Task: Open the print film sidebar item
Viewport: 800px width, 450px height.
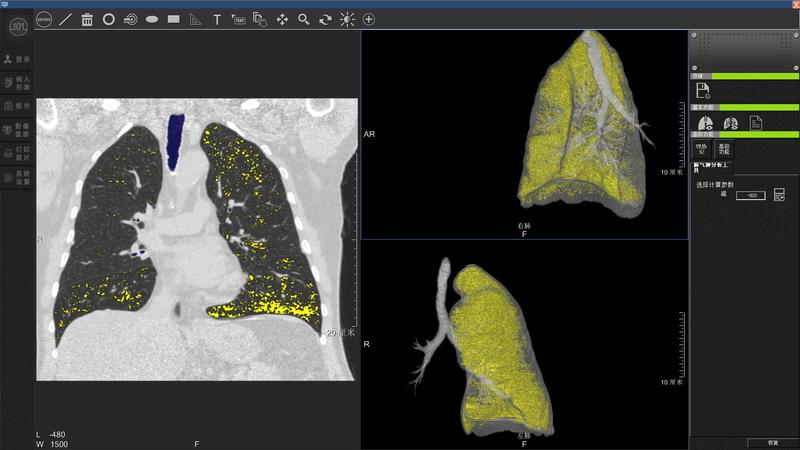Action: pos(17,153)
